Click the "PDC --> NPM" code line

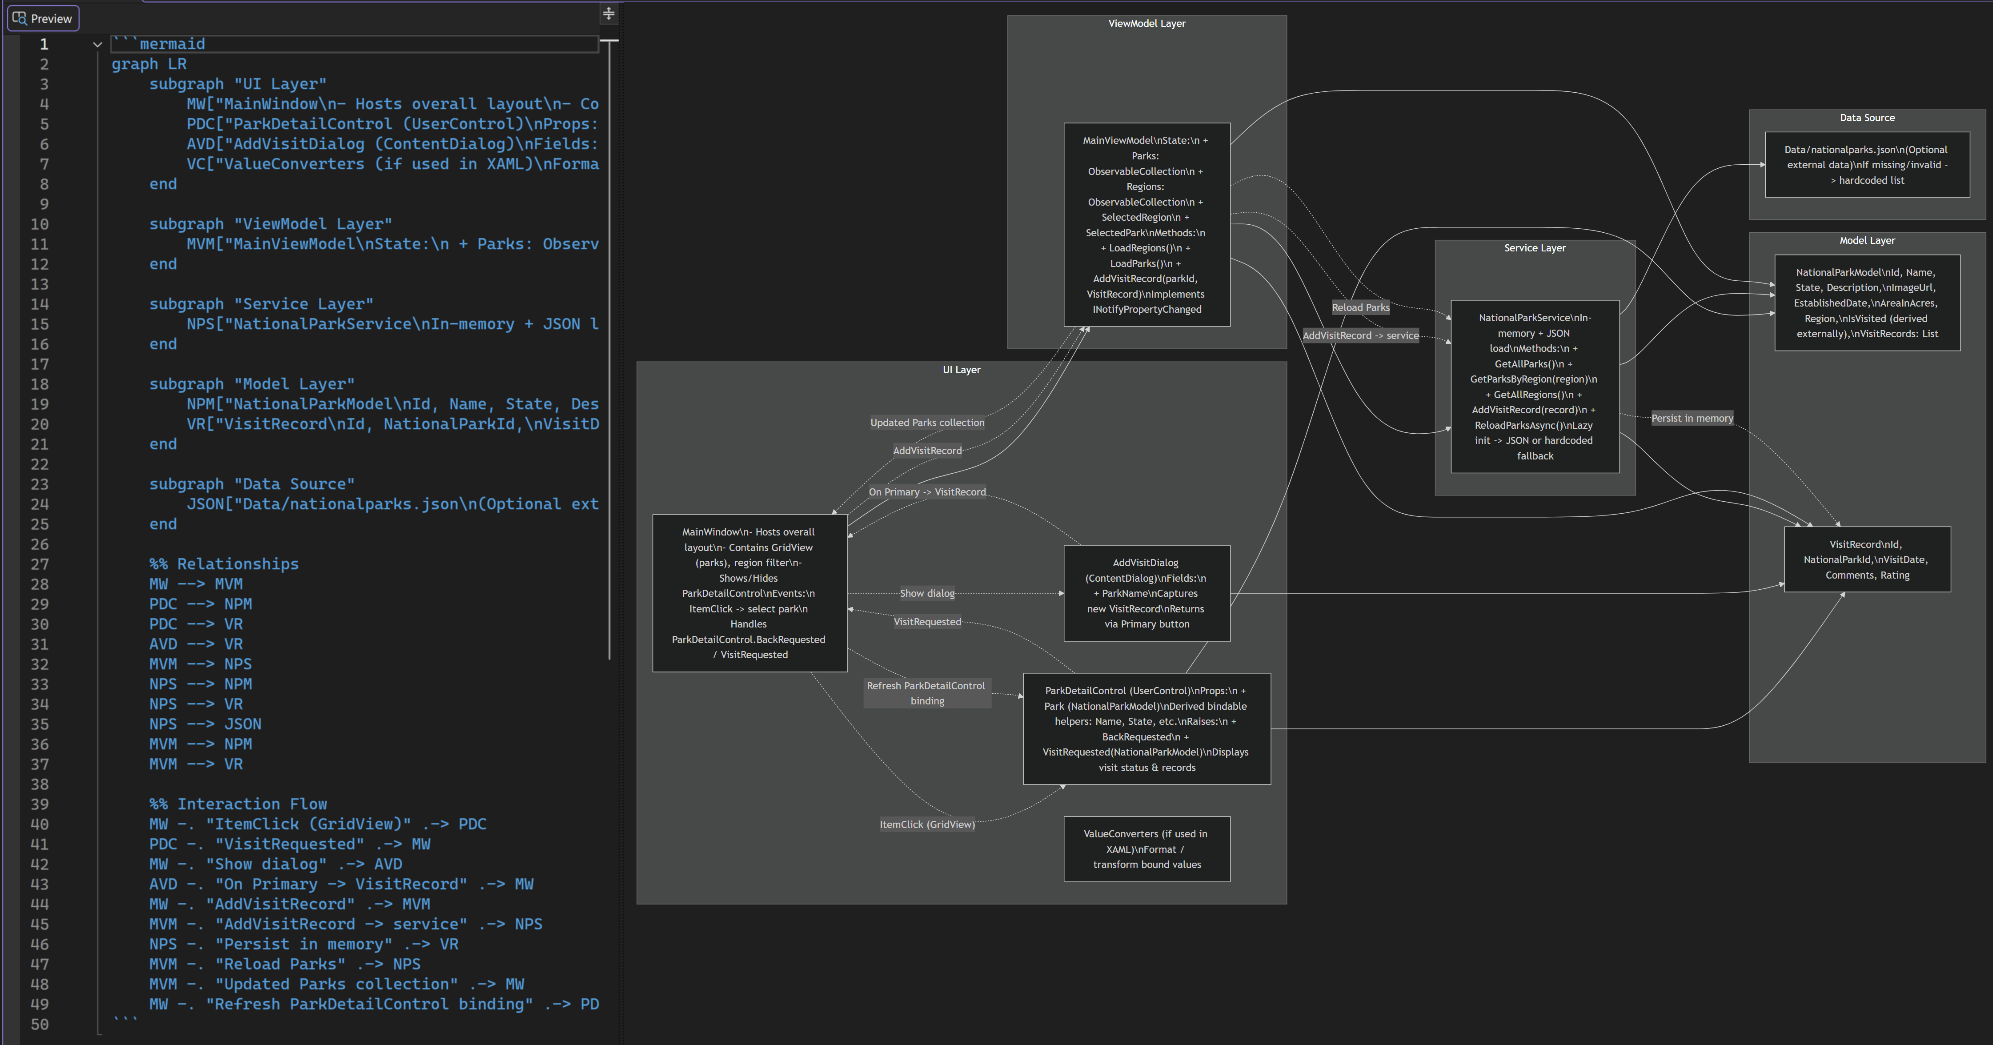pos(201,604)
